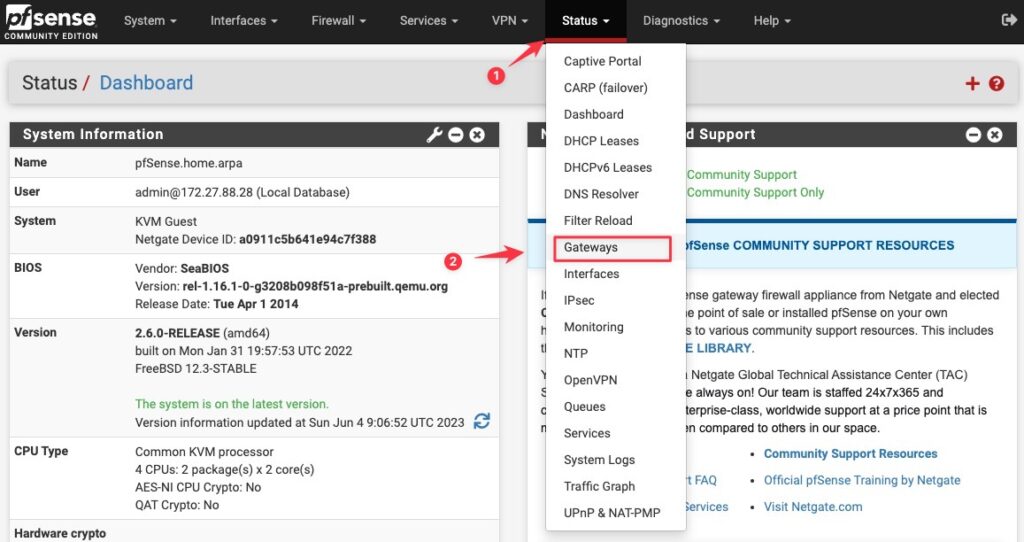The height and width of the screenshot is (542, 1024).
Task: Close the Netgate Services And Support widget
Action: pyautogui.click(x=995, y=135)
